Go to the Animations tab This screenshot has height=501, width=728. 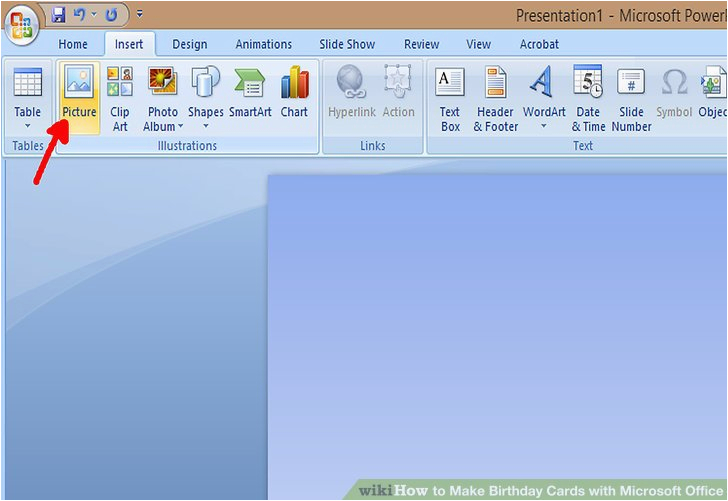tap(264, 44)
